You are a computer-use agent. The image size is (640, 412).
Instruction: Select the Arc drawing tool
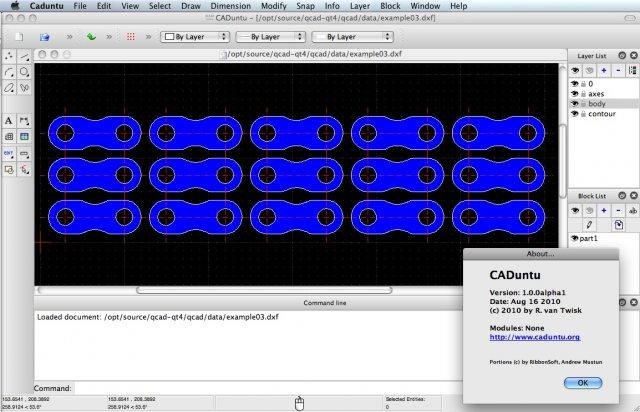click(x=9, y=72)
